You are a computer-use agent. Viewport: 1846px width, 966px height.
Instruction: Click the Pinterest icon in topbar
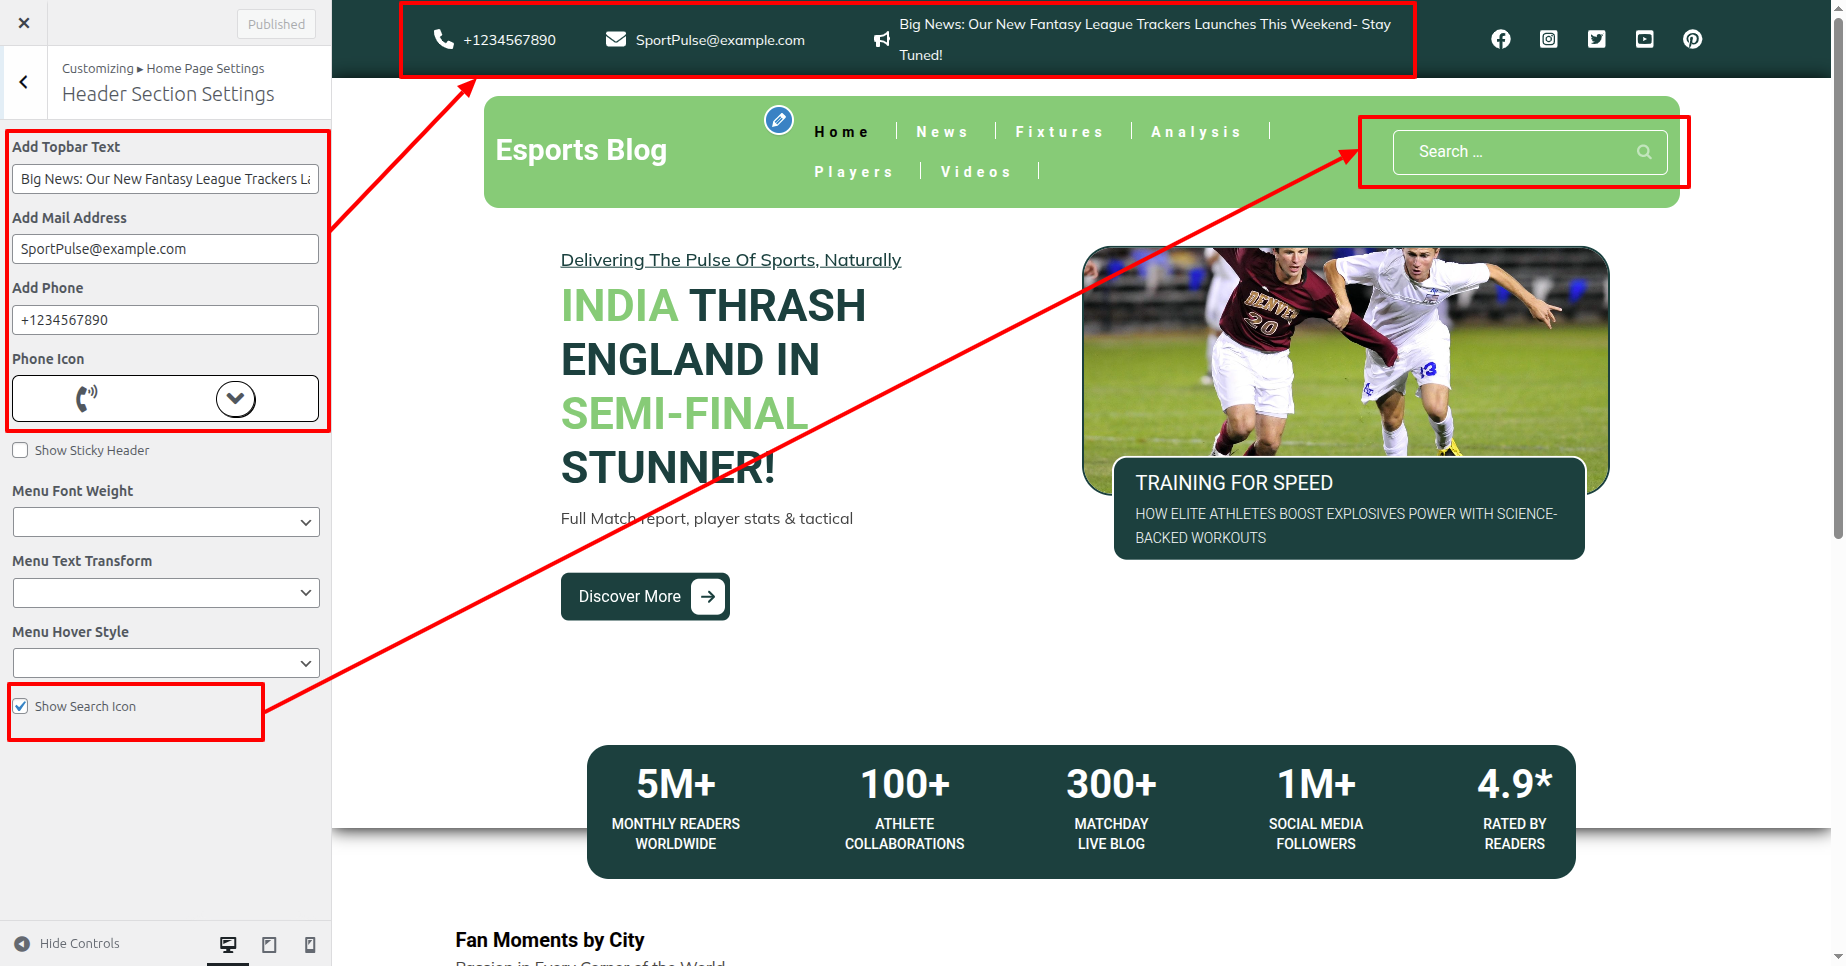[1692, 39]
